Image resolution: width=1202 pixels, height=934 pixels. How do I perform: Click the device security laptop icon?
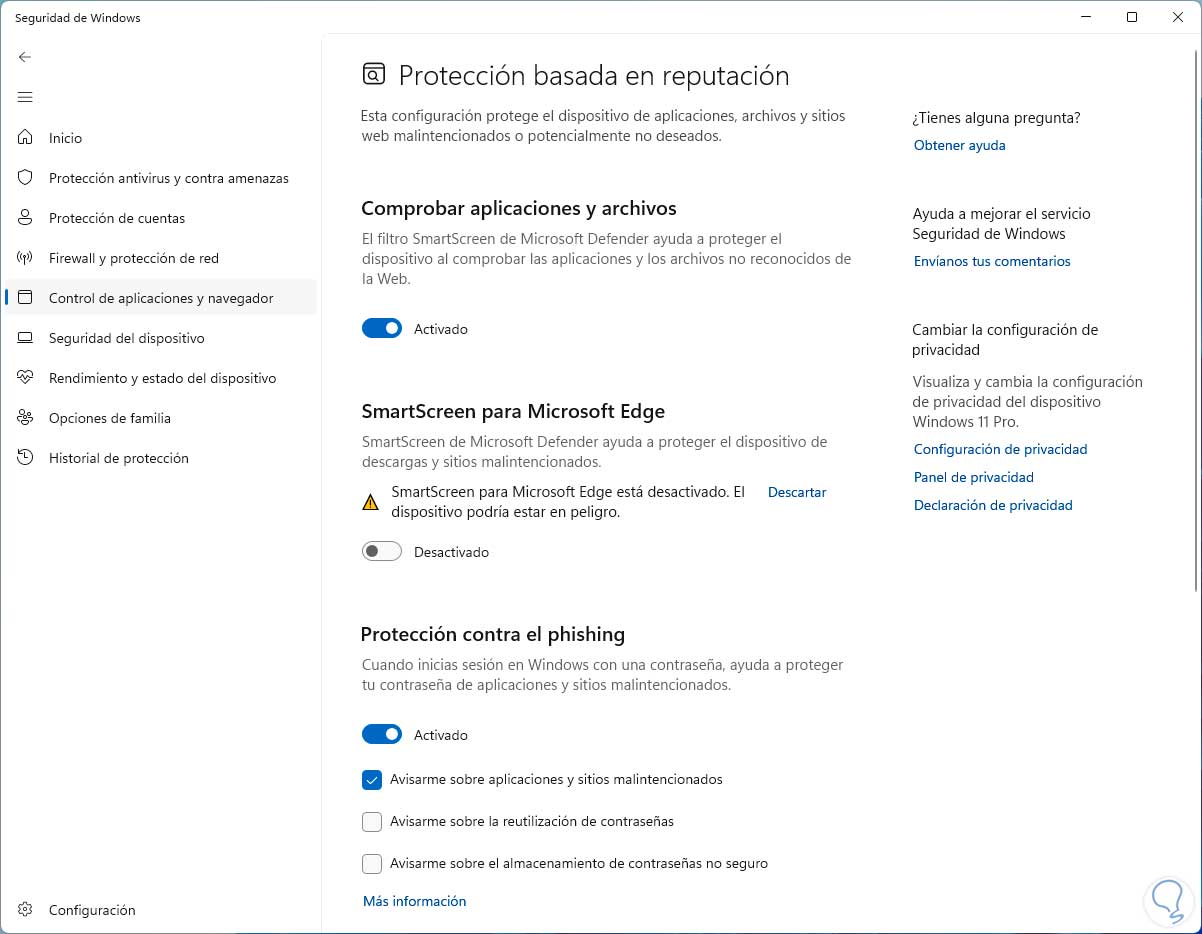click(26, 338)
